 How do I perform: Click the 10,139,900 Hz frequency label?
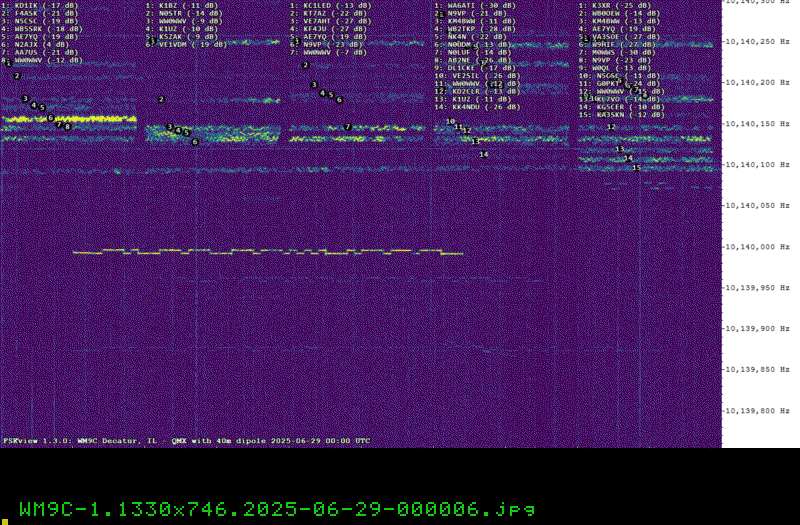pyautogui.click(x=758, y=329)
